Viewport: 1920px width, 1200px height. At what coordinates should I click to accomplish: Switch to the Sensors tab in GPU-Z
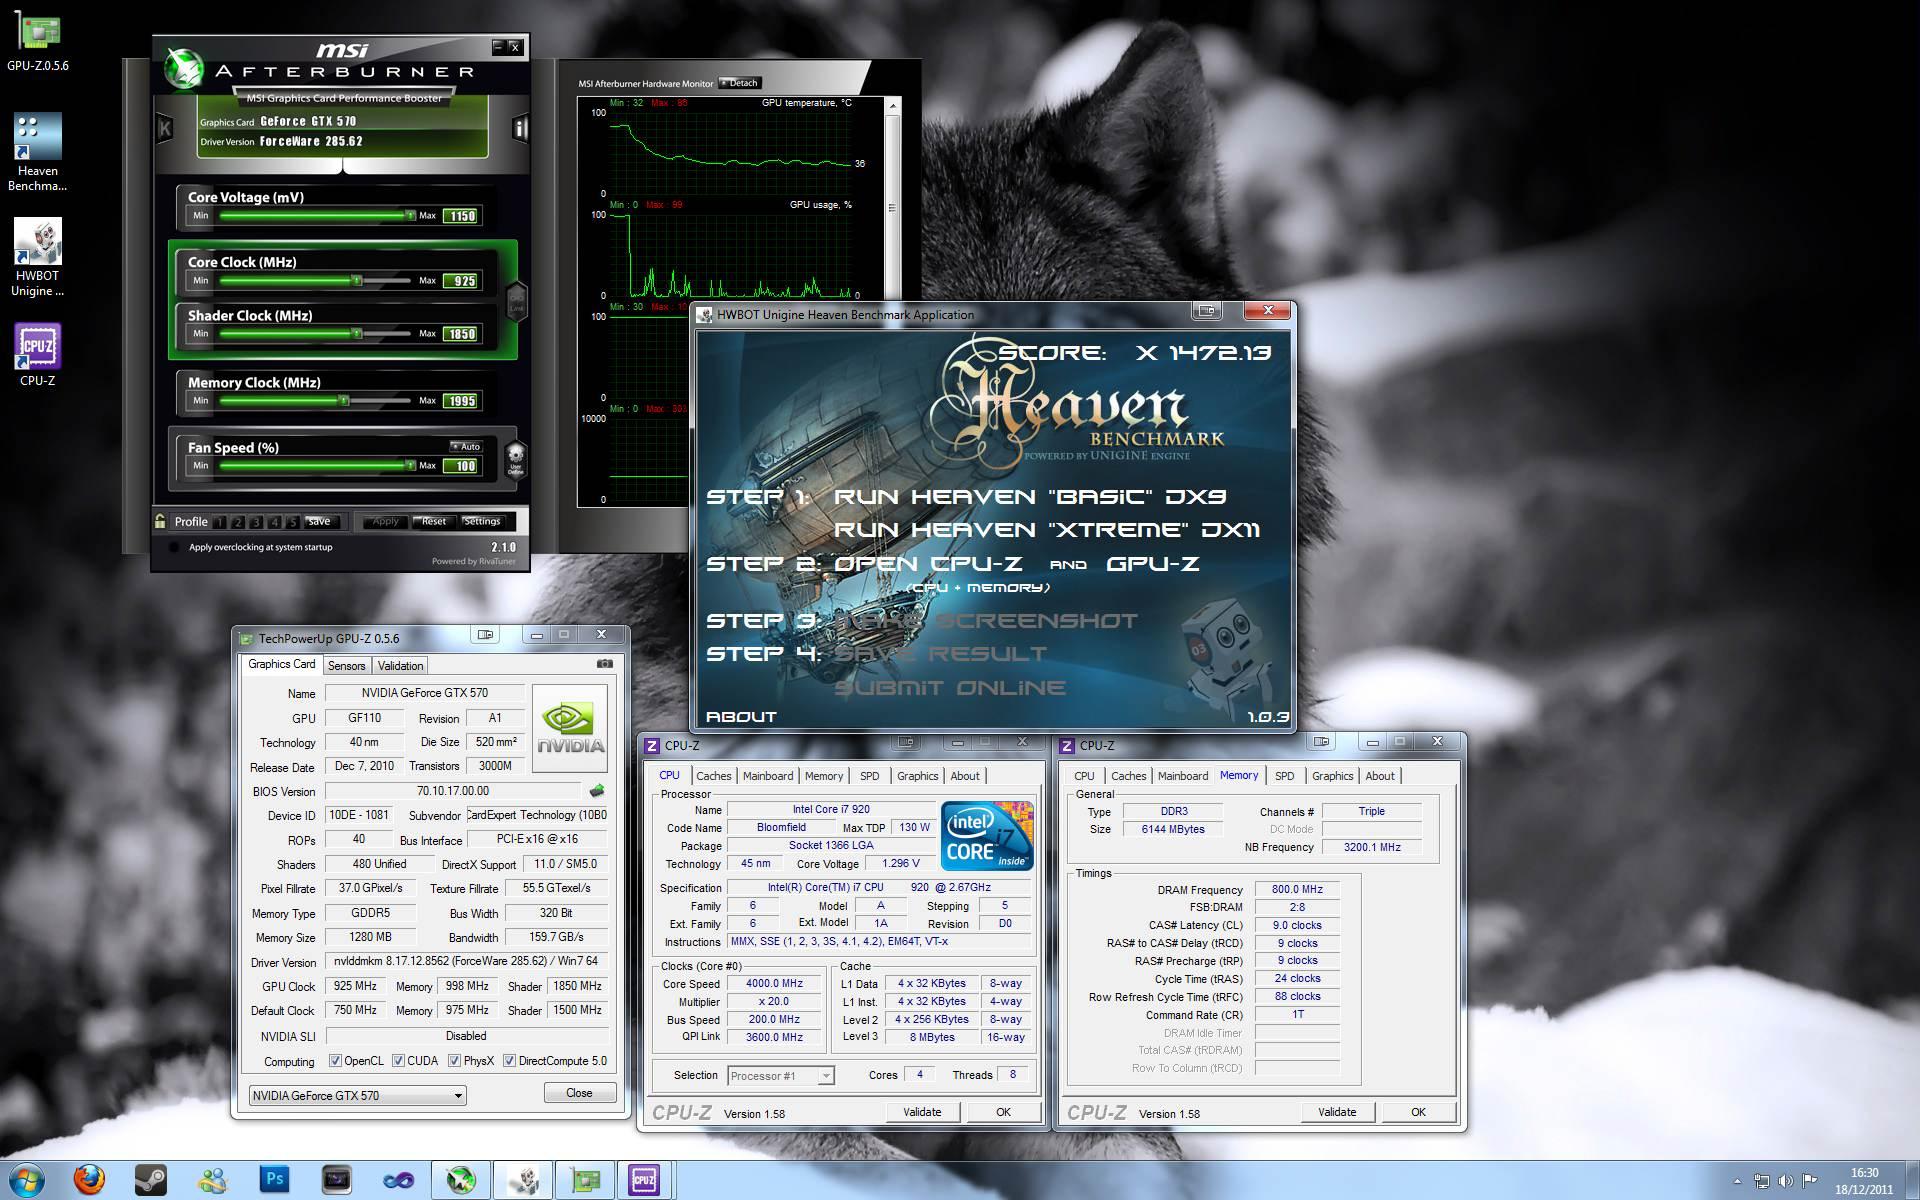click(x=346, y=666)
